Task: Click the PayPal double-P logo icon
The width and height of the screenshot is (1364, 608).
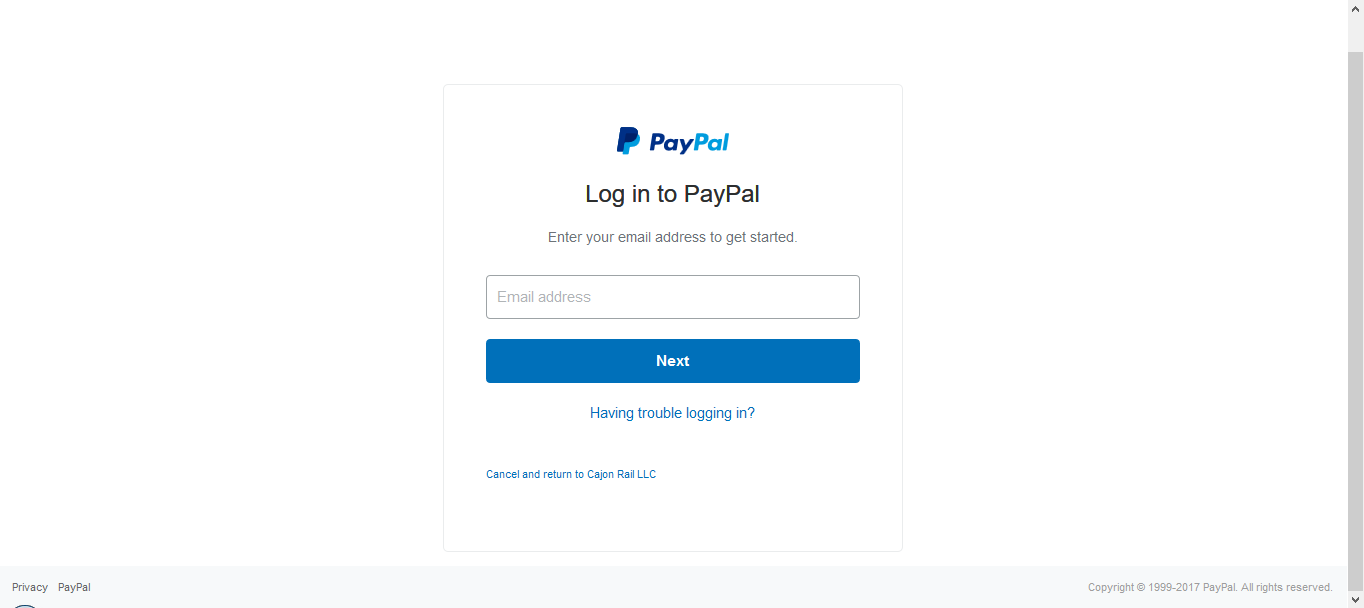Action: coord(628,141)
